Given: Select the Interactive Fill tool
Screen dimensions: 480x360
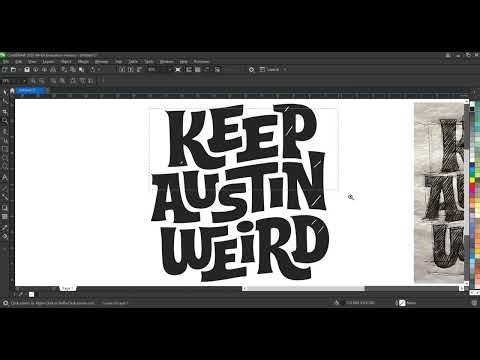Looking at the screenshot, I should (5, 236).
